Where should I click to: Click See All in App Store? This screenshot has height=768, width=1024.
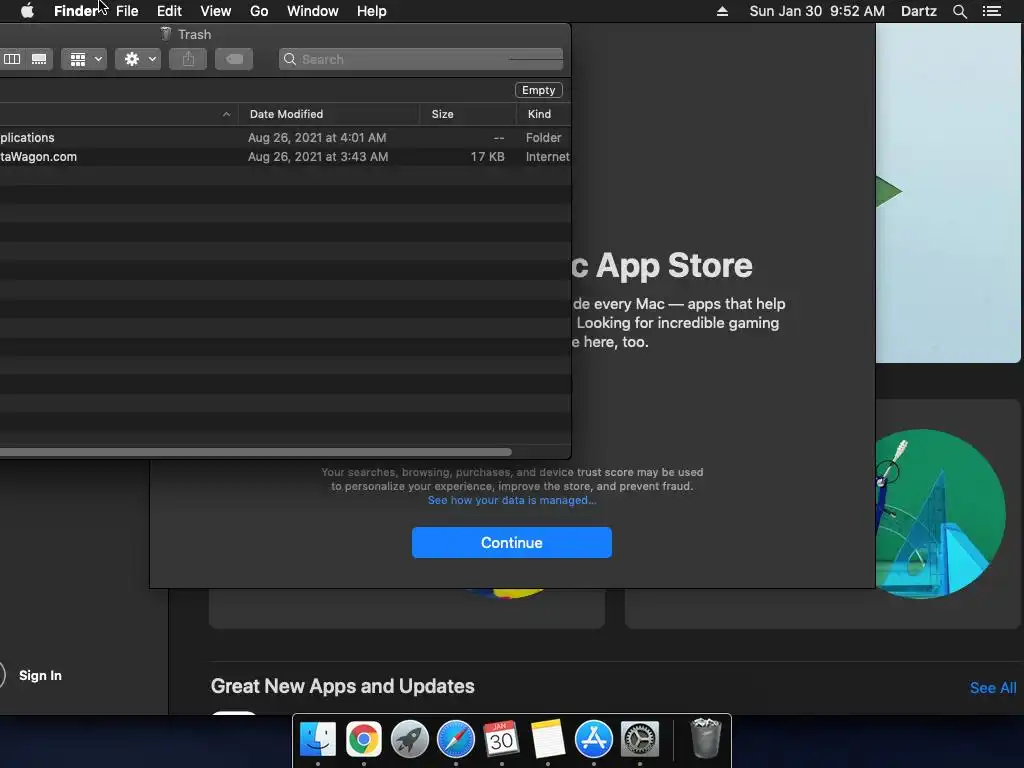pyautogui.click(x=993, y=688)
